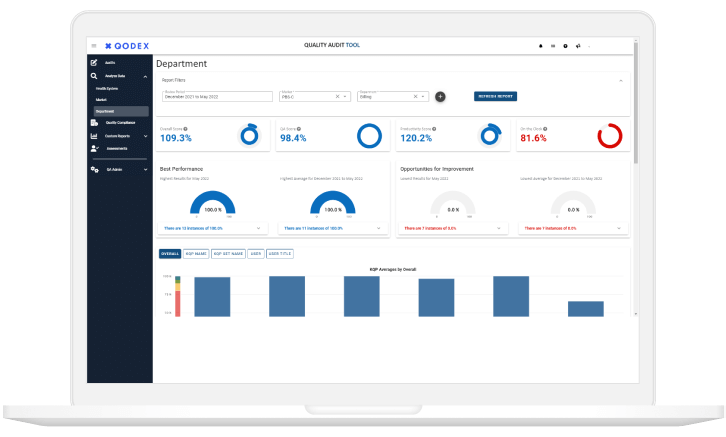Select the KQP Name tab
The height and width of the screenshot is (437, 726).
click(196, 254)
